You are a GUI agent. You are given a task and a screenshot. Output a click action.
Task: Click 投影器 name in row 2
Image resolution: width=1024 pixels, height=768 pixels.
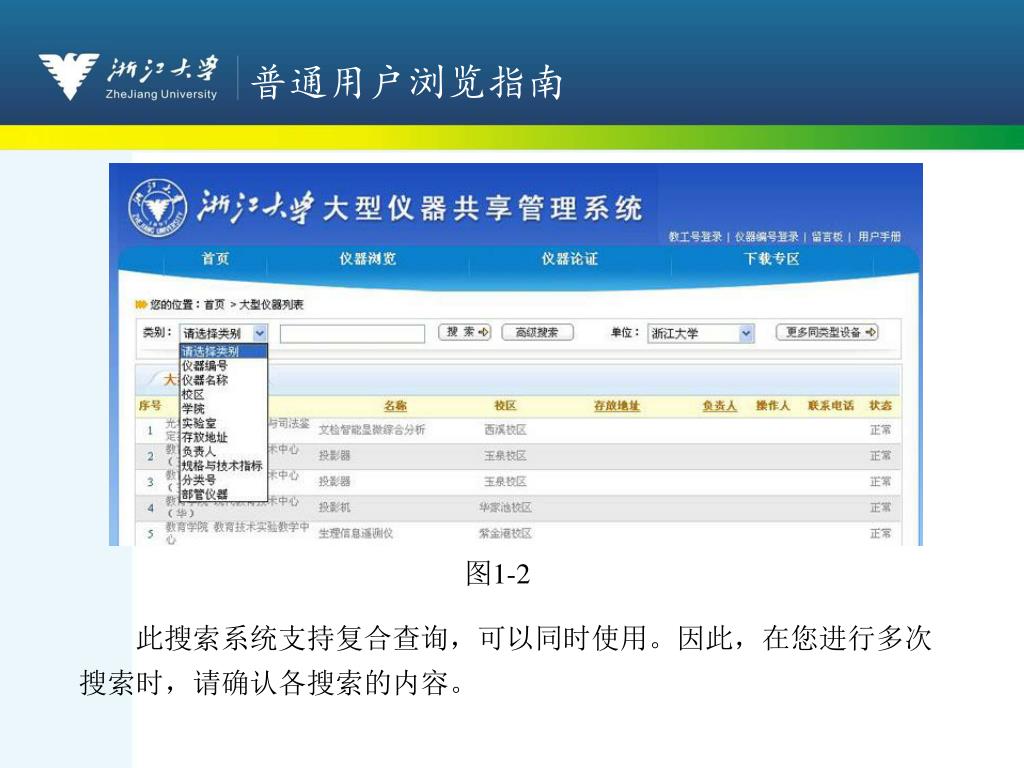click(x=334, y=455)
